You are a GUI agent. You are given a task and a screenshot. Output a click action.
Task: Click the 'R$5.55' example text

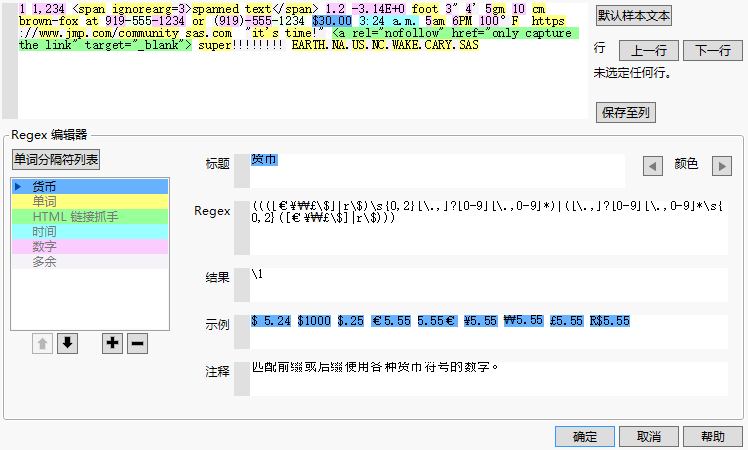(610, 321)
